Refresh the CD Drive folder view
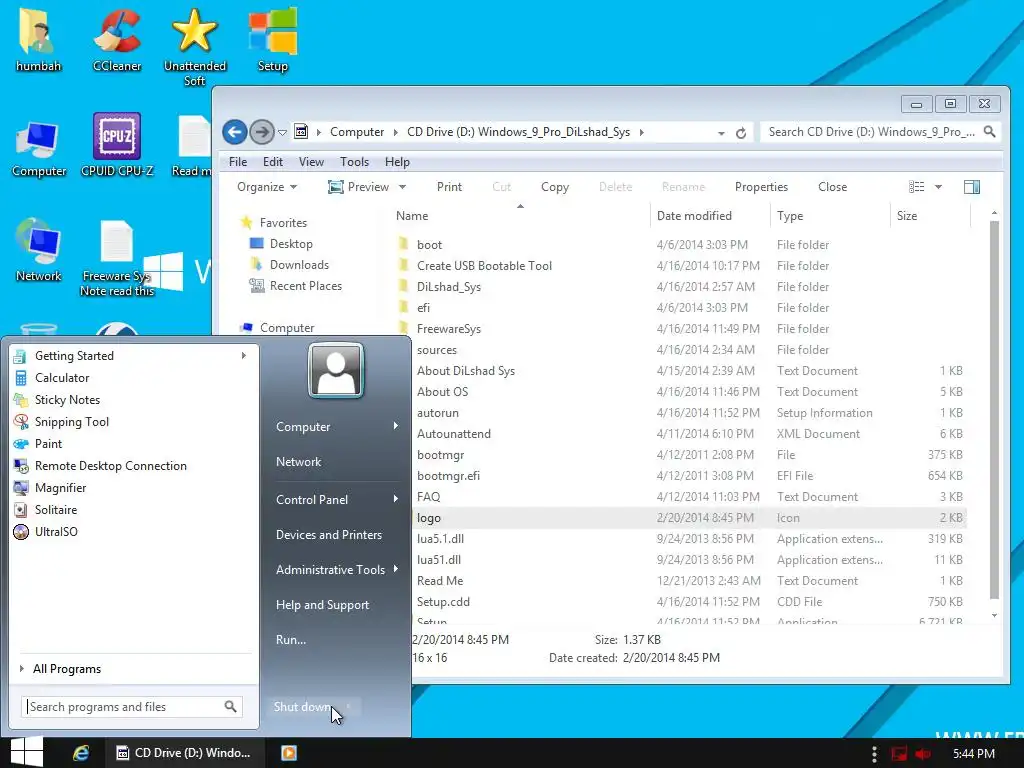The width and height of the screenshot is (1024, 768). pyautogui.click(x=741, y=133)
